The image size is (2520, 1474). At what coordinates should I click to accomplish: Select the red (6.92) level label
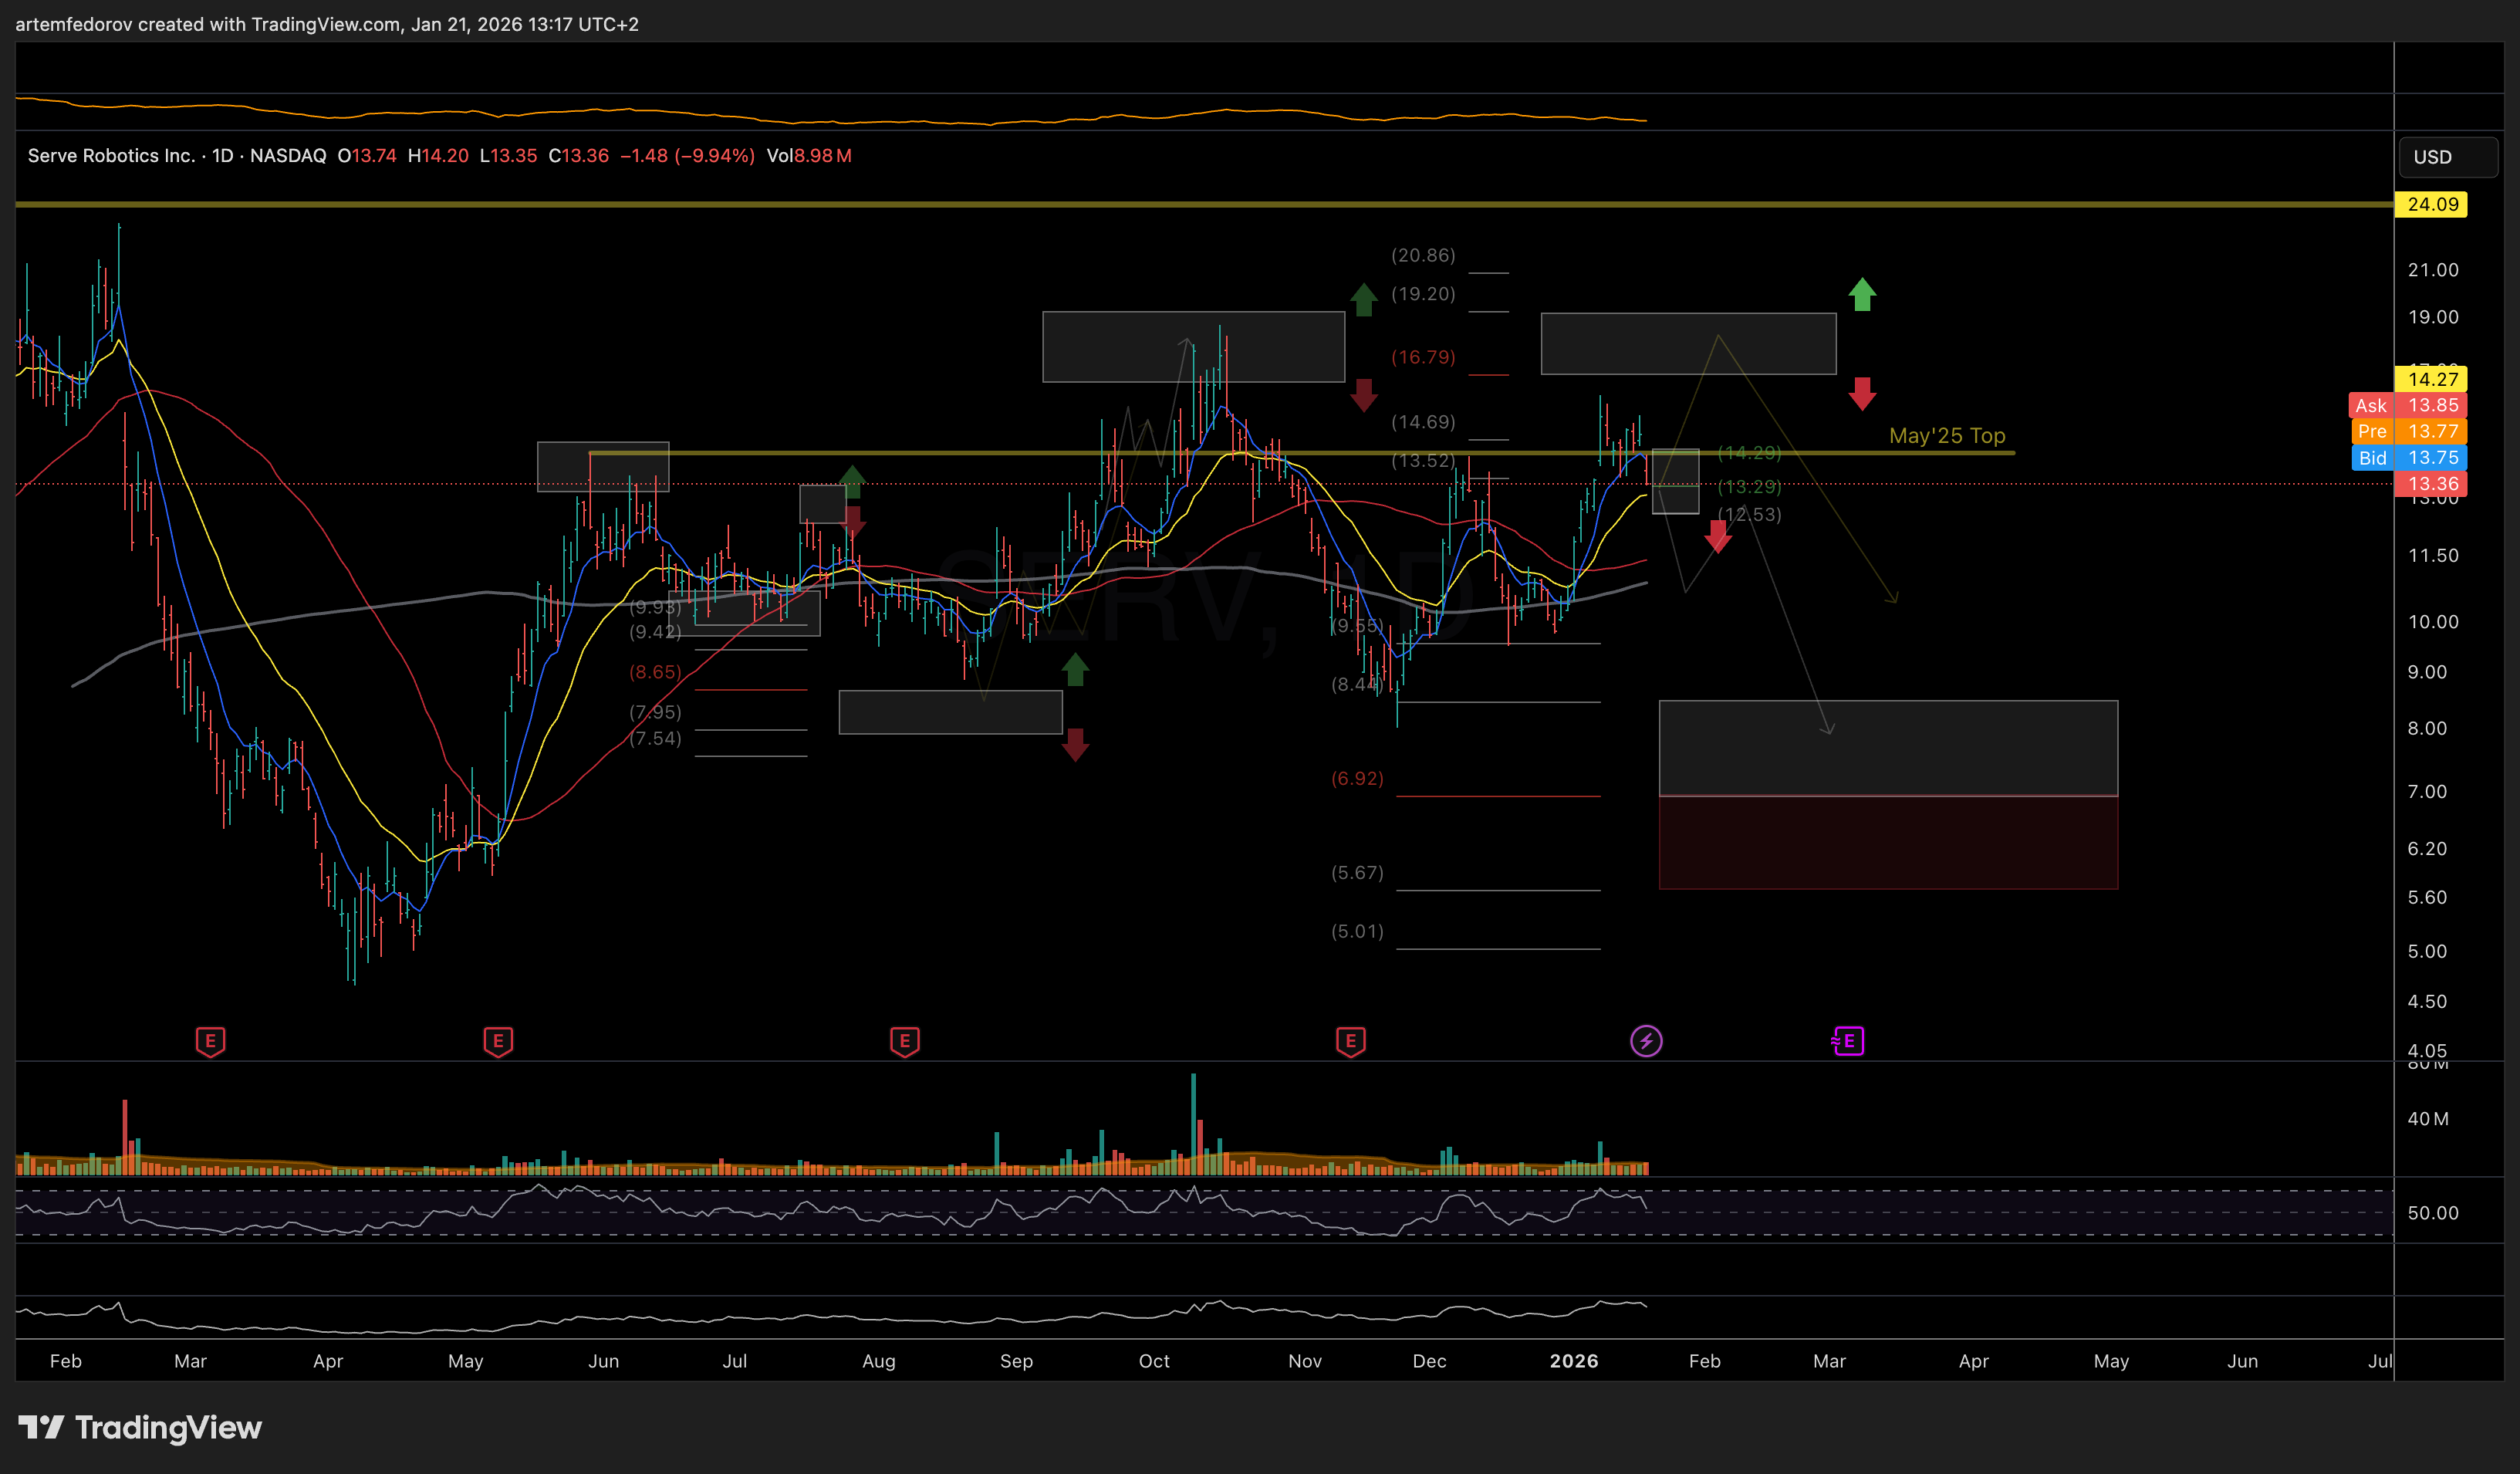tap(1357, 778)
